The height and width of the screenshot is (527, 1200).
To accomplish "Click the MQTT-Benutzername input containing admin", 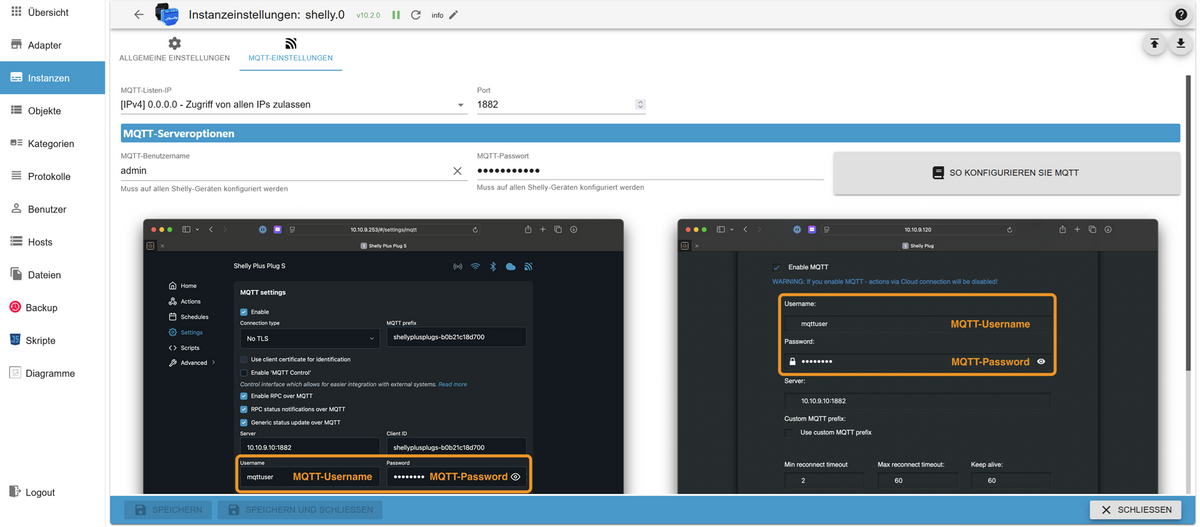I will (x=285, y=171).
